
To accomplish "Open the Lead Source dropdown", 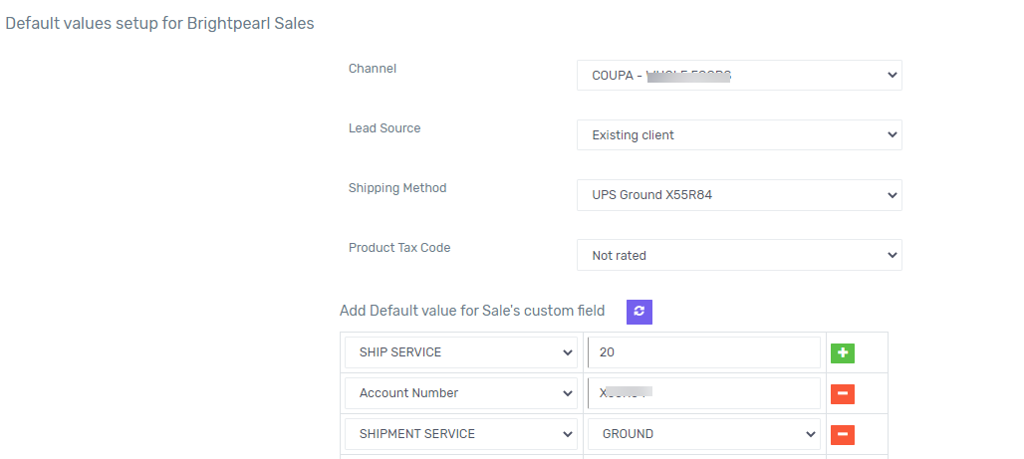I will (x=739, y=135).
